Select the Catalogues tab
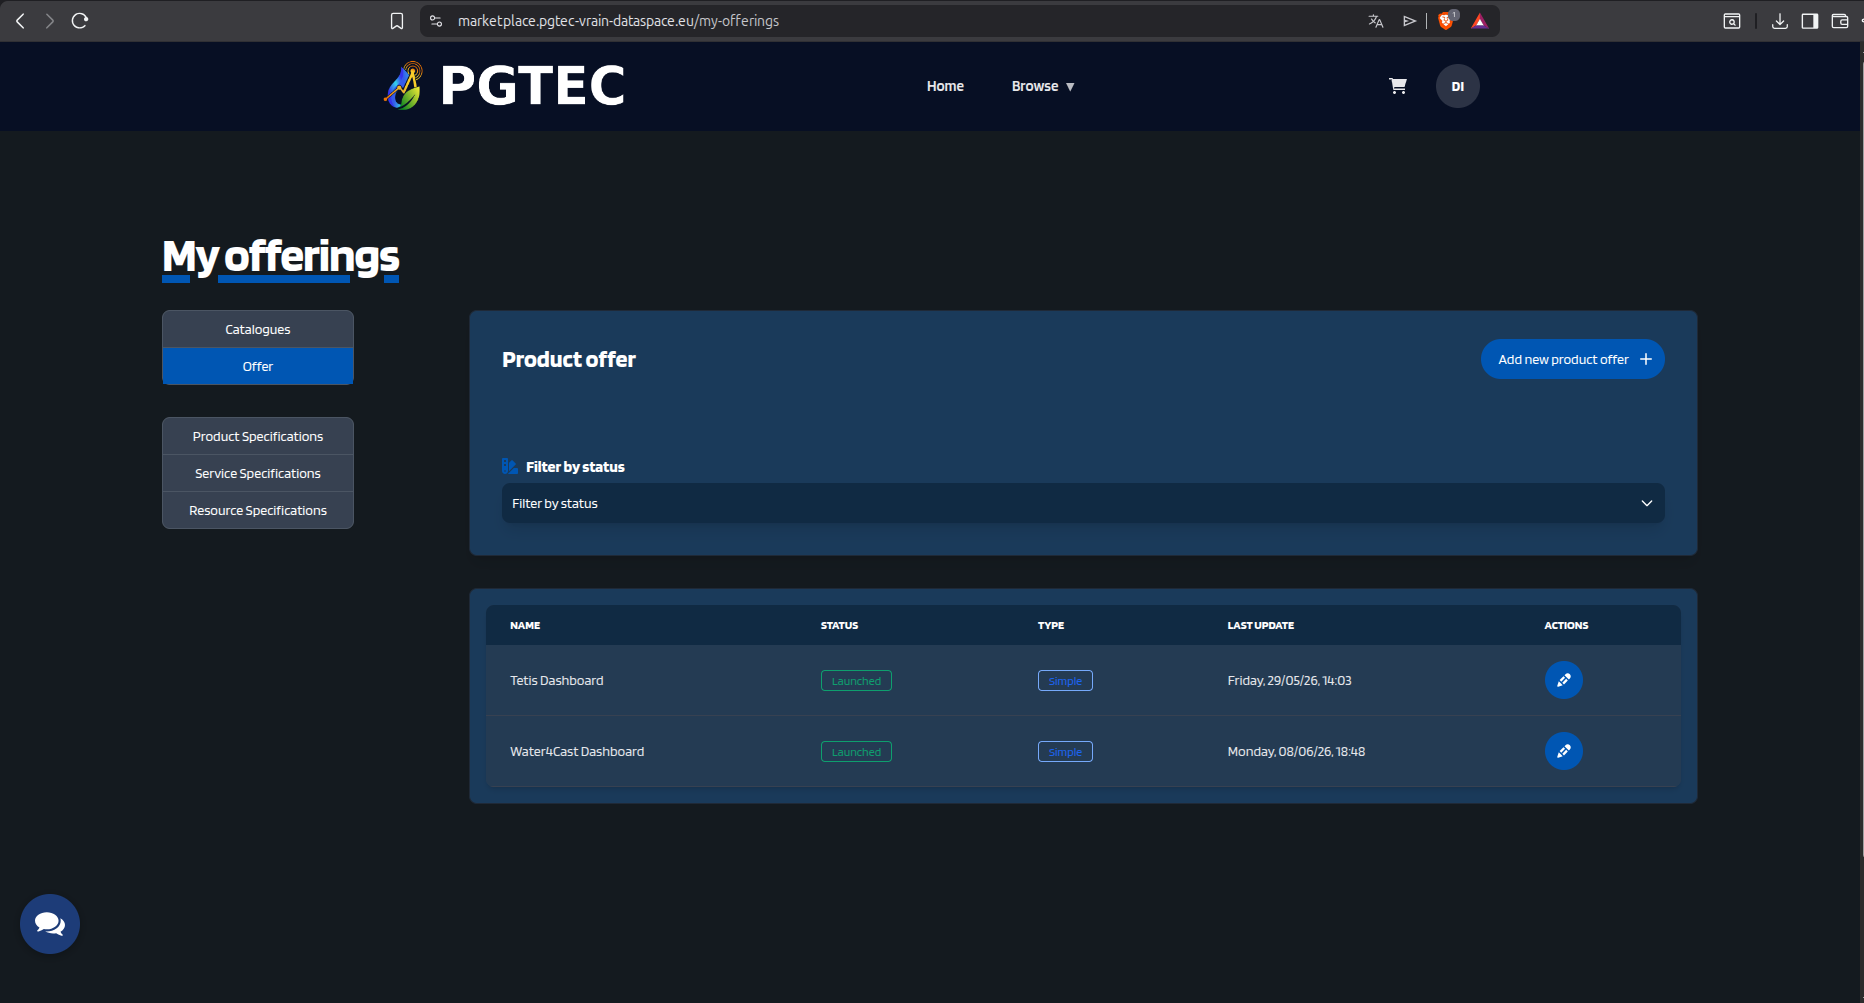Screen dimensions: 1864x1003 (x=258, y=329)
